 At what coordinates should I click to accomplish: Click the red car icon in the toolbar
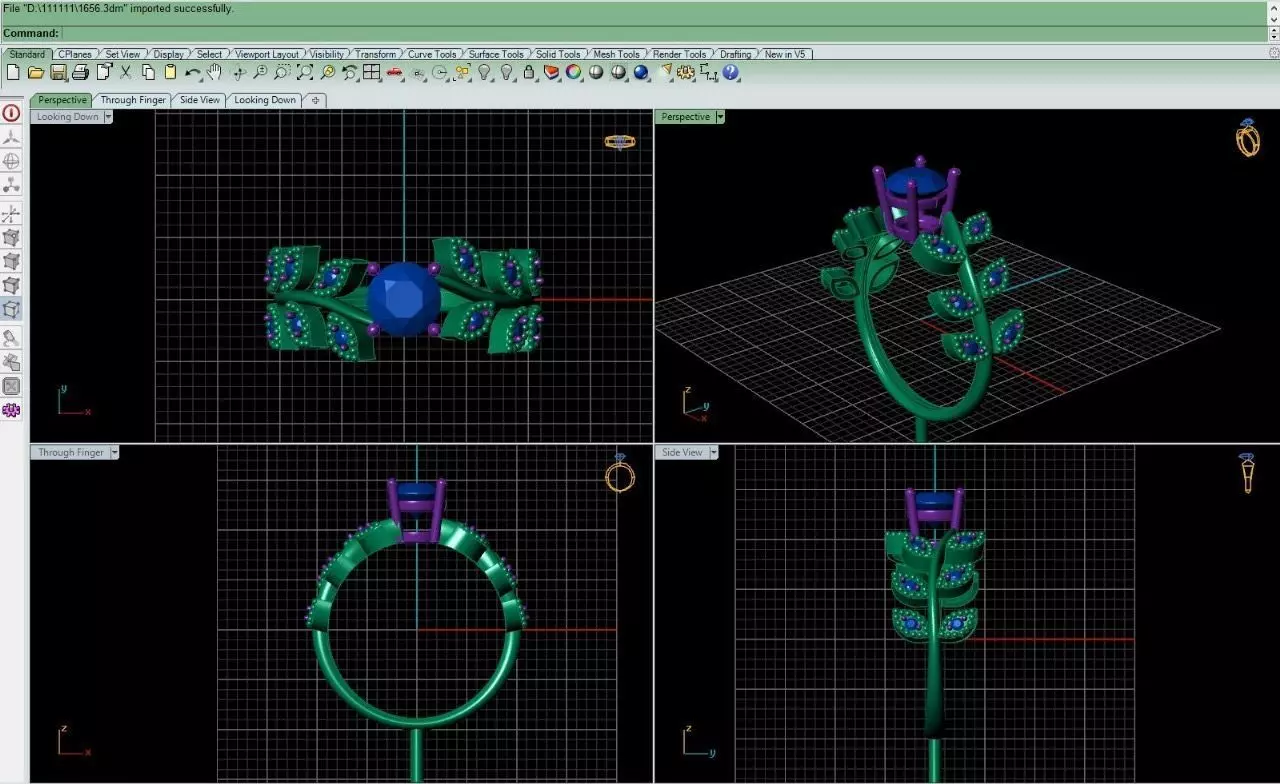coord(394,72)
